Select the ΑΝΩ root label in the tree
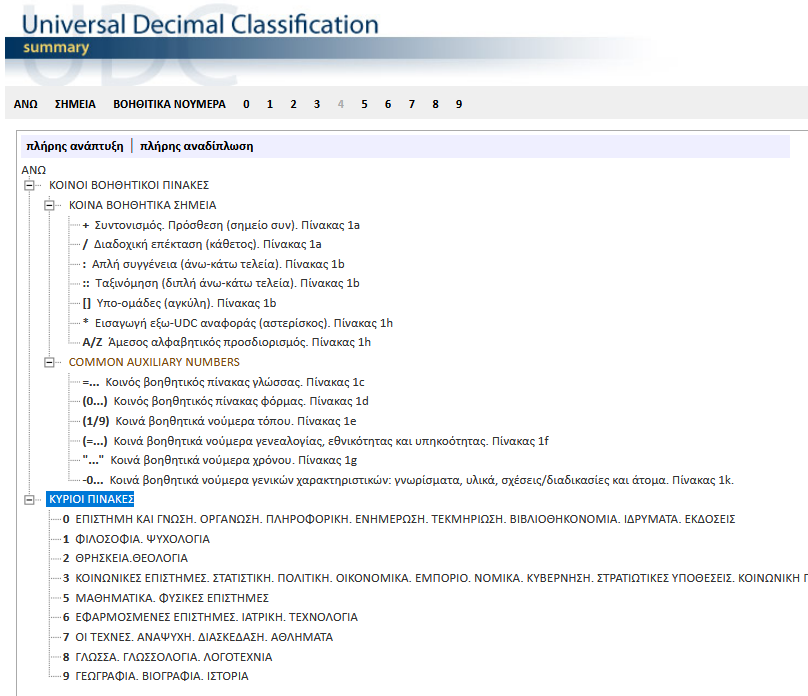Viewport: 808px width, 696px height. pos(33,170)
